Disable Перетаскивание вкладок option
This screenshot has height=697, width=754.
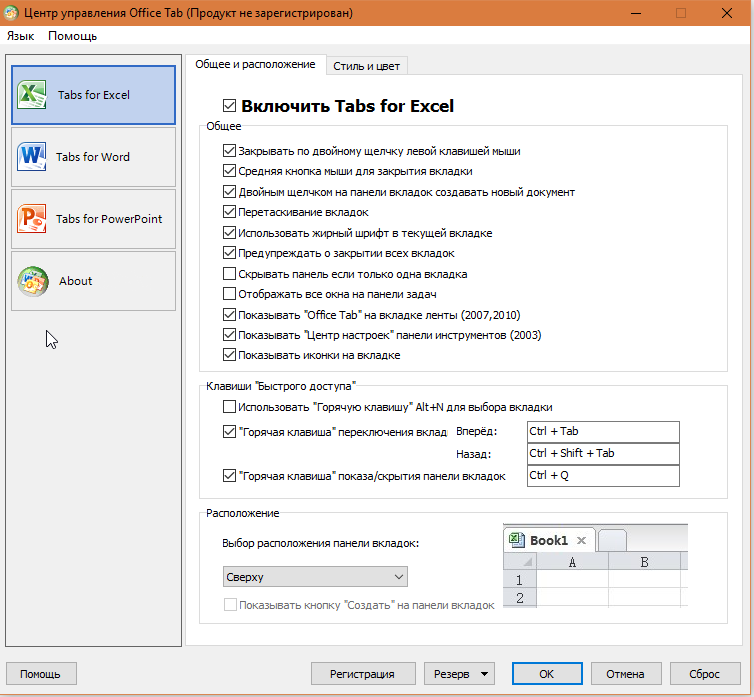229,212
